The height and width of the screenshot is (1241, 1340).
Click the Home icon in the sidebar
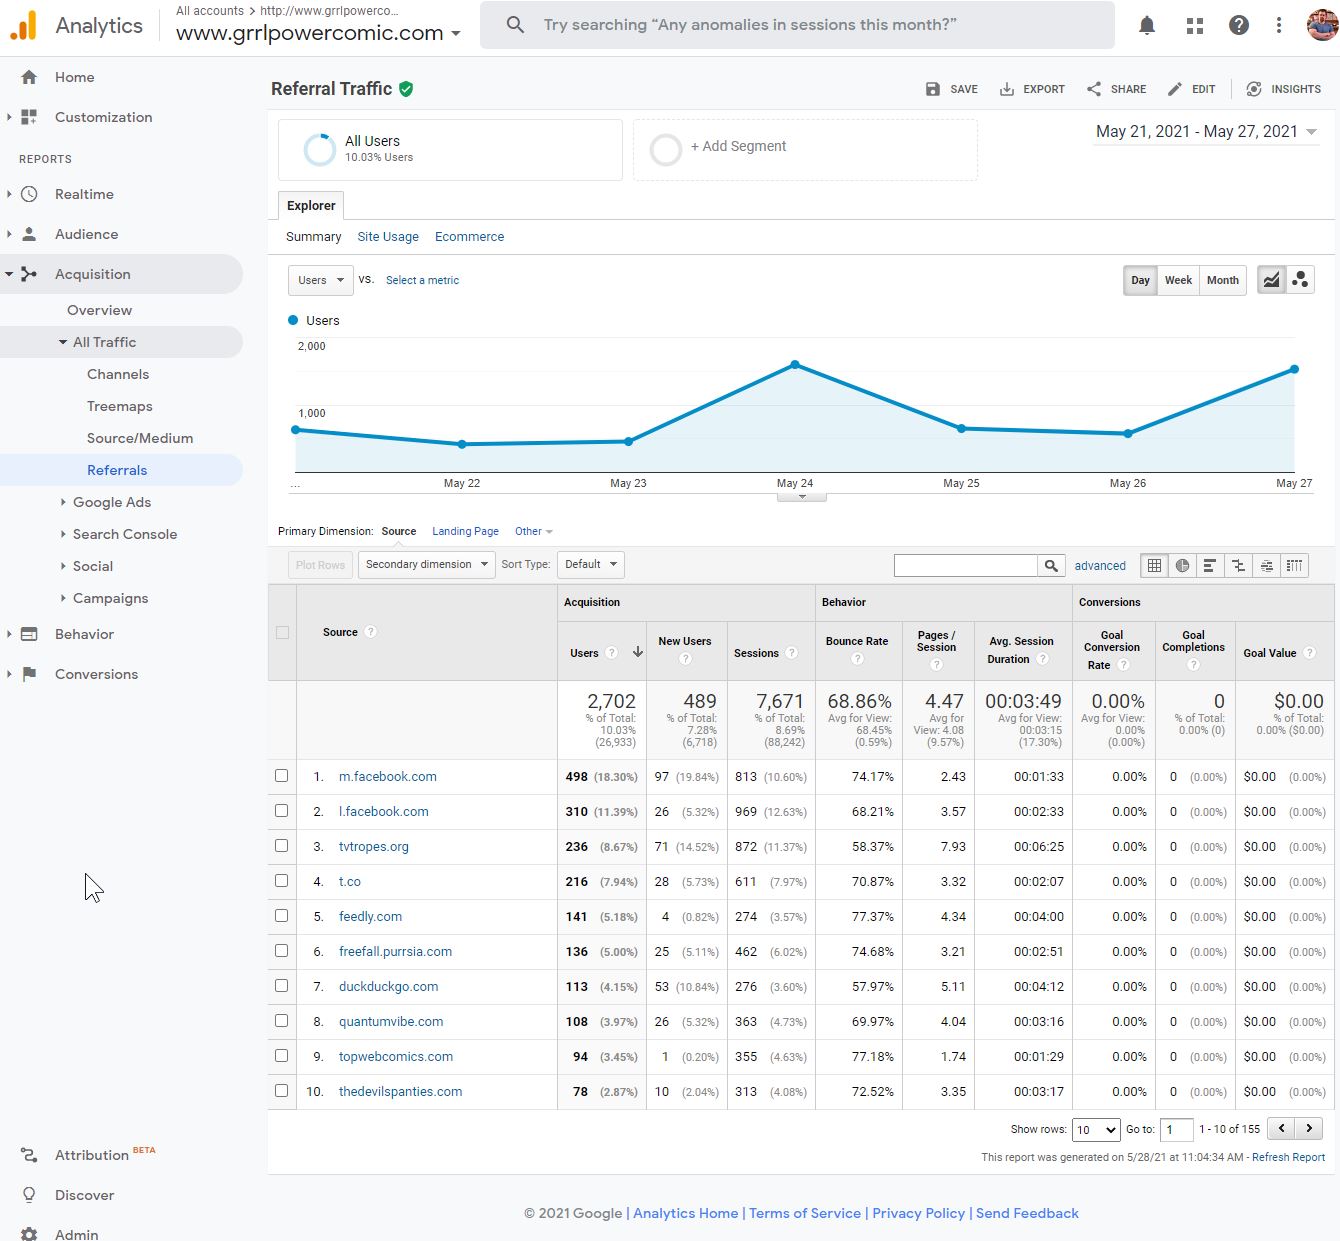coord(29,77)
